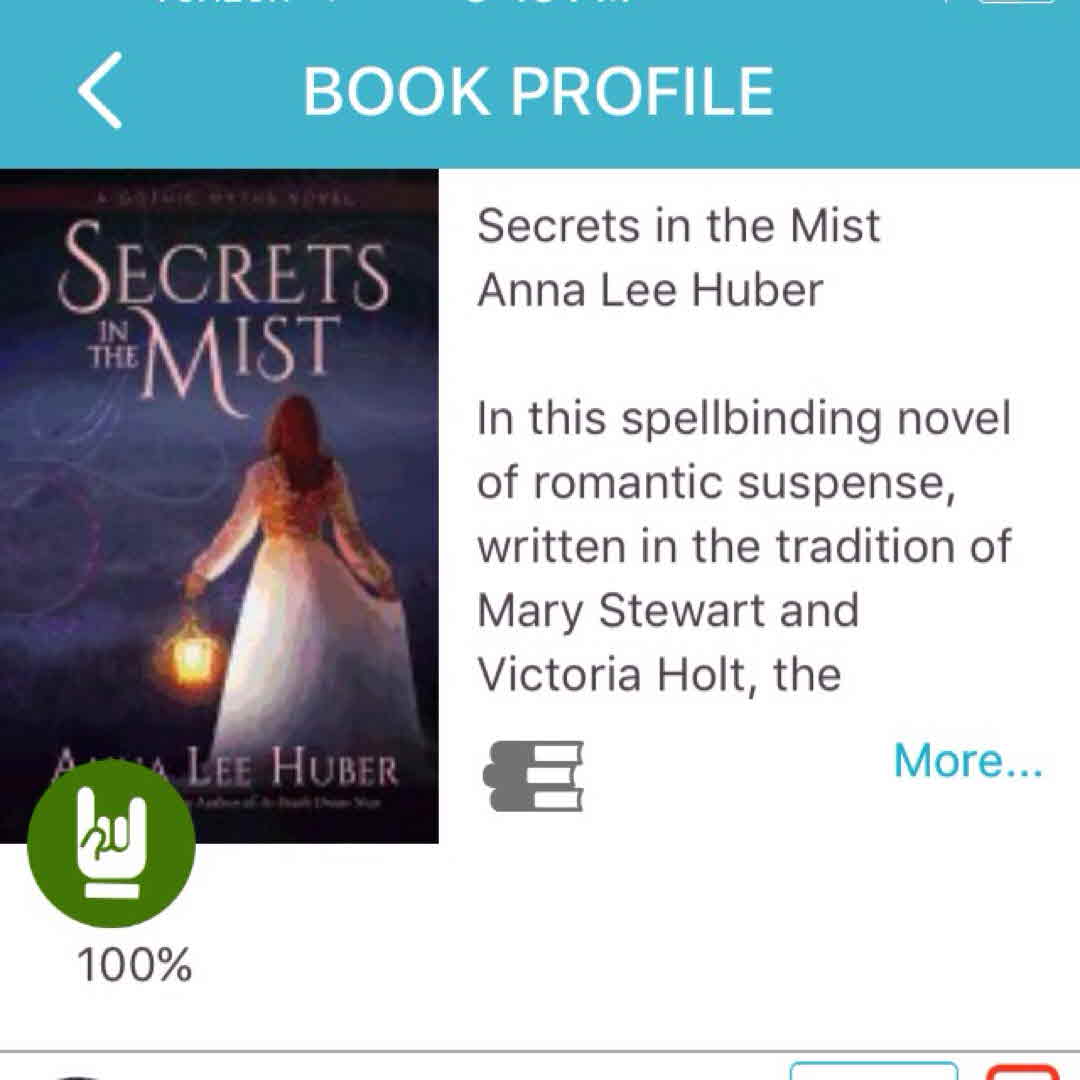Tap the battery indicator in status bar

click(1015, 2)
